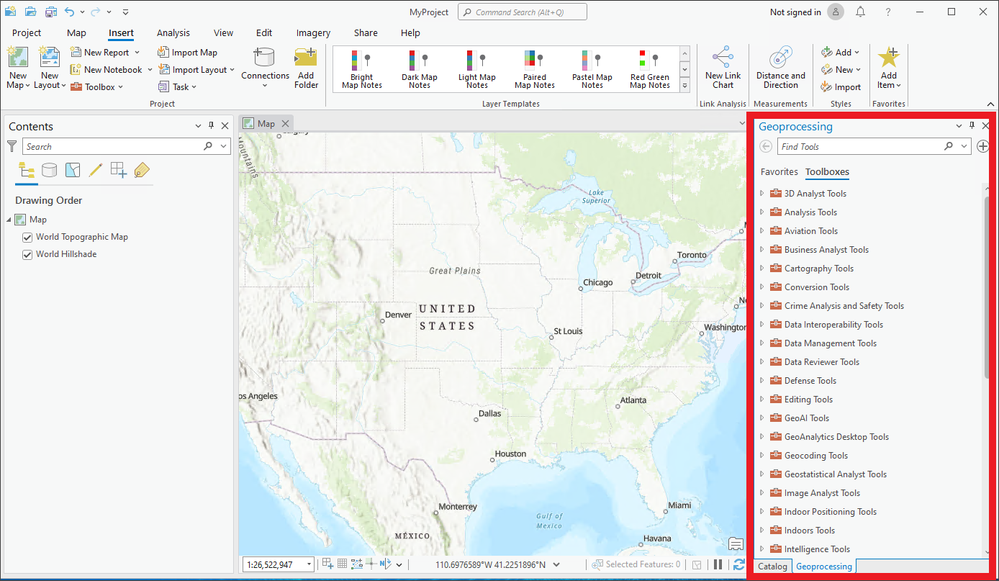
Task: Toggle World Hillshade layer visibility
Action: point(27,254)
